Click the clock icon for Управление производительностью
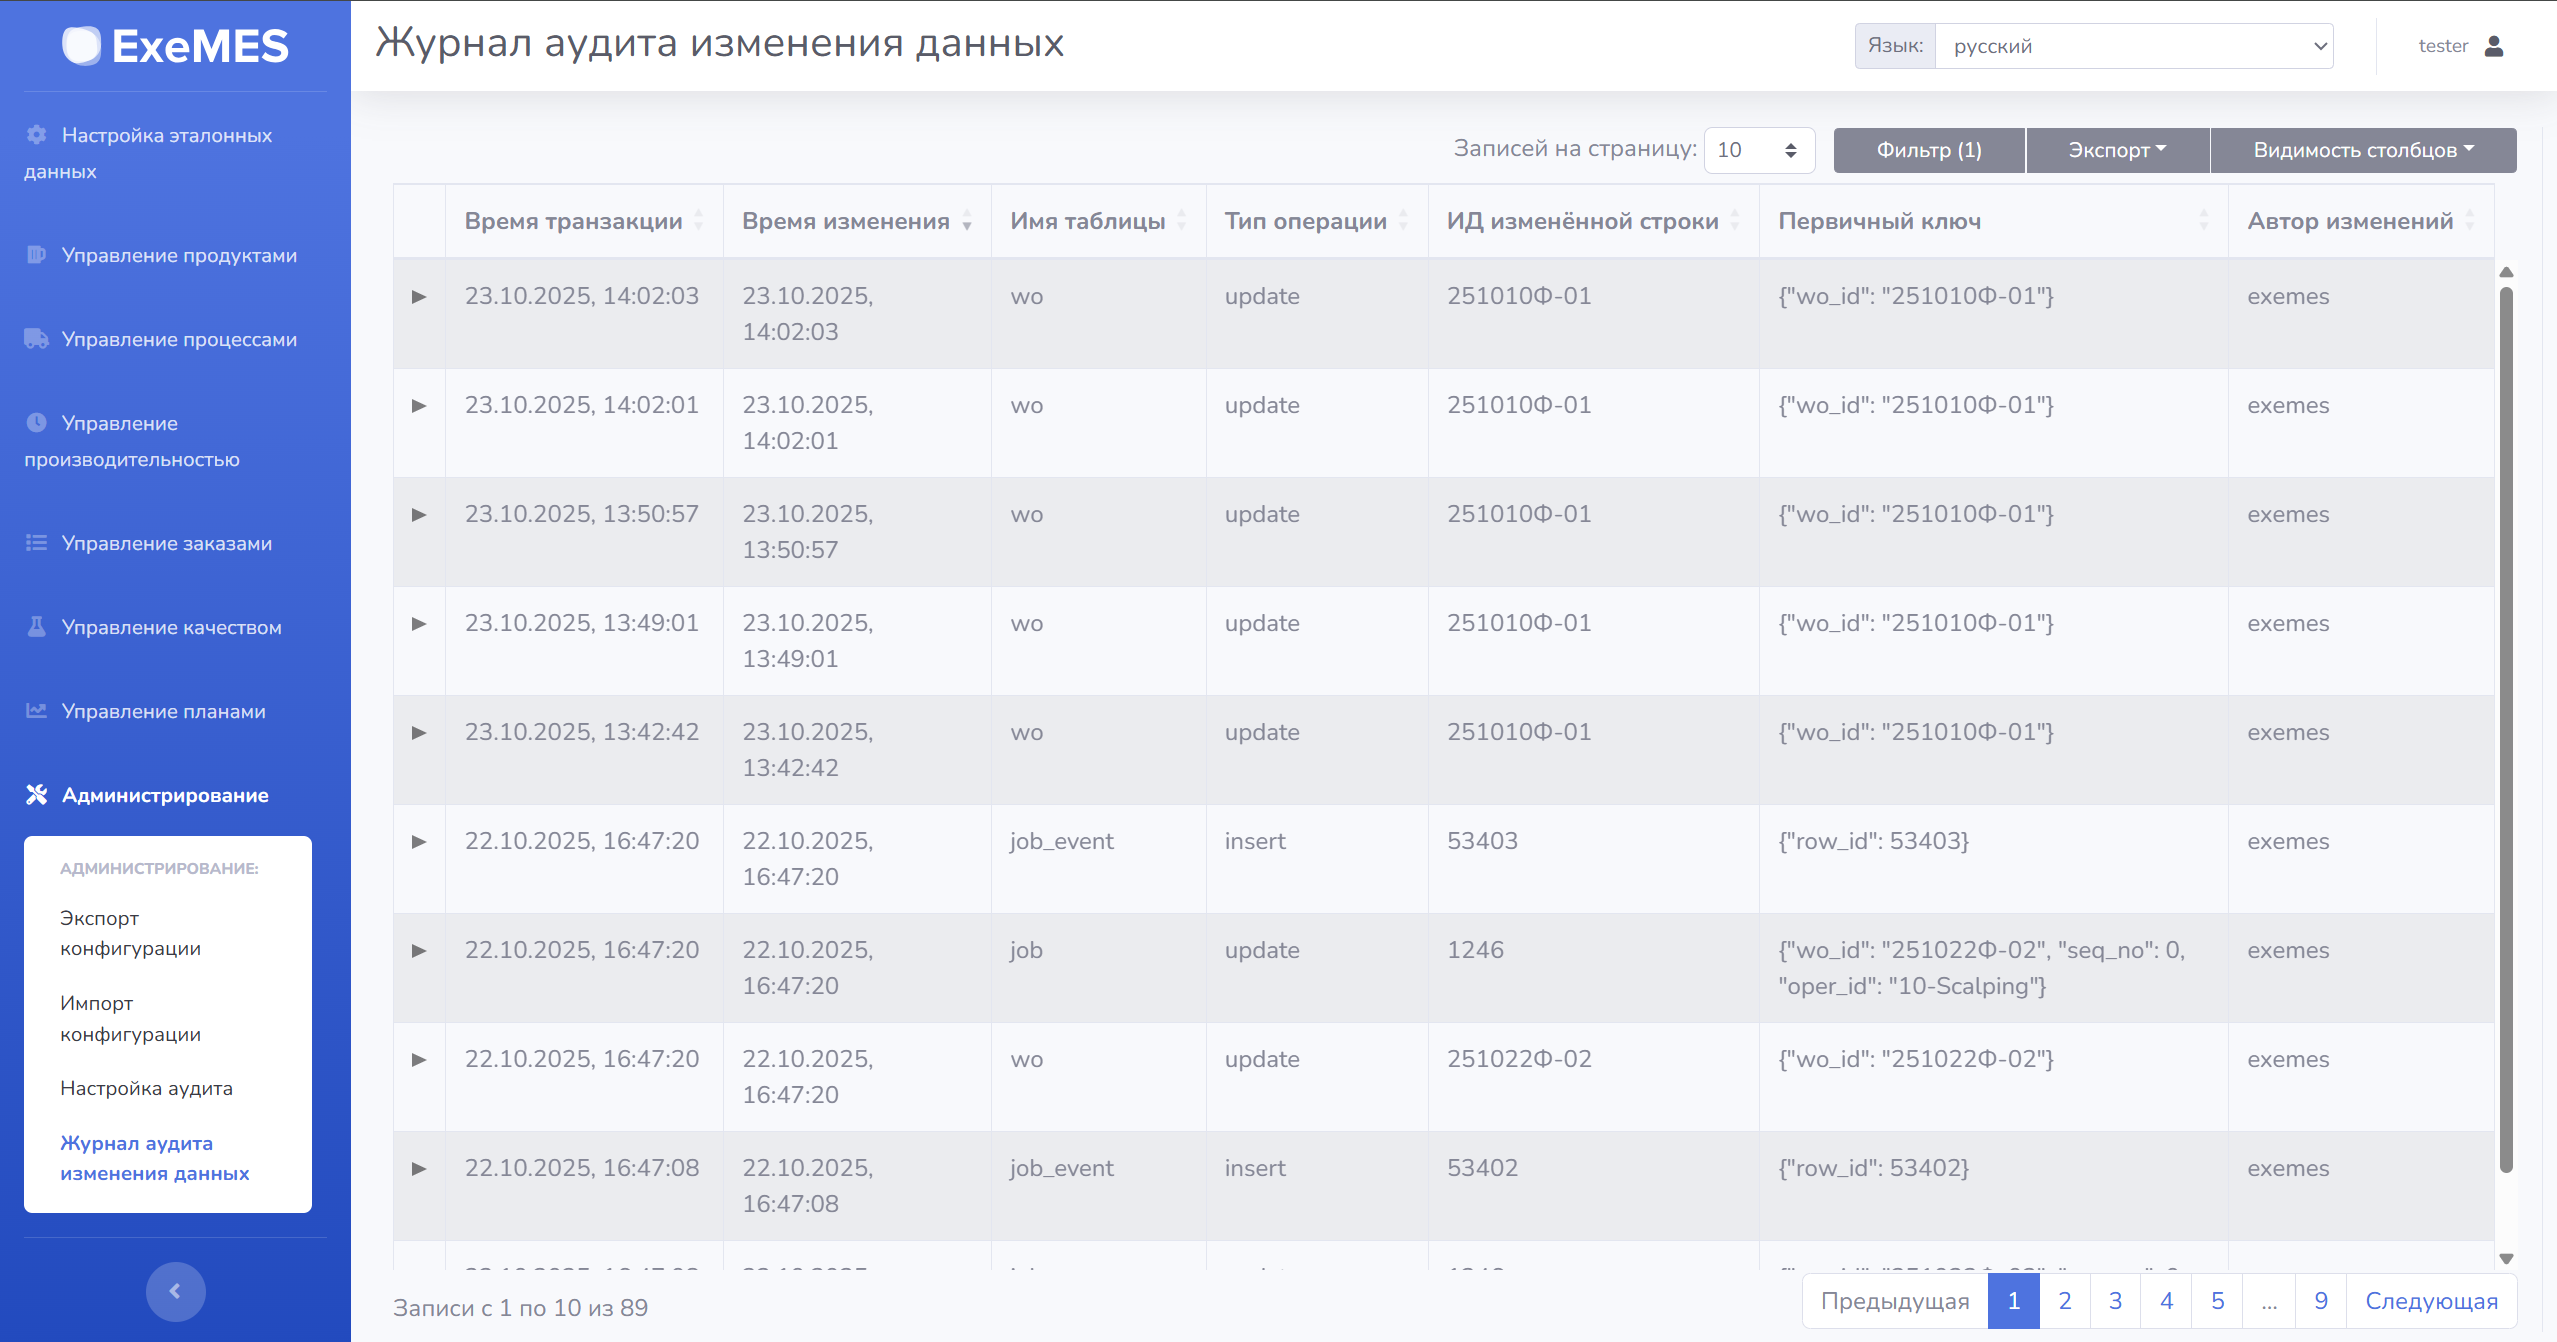The width and height of the screenshot is (2557, 1342). coord(37,423)
